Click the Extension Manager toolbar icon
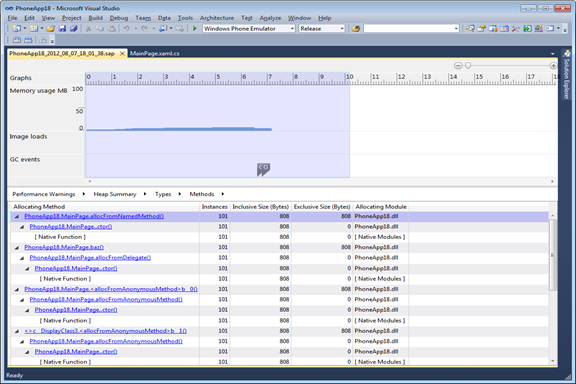The image size is (576, 384). click(x=539, y=28)
